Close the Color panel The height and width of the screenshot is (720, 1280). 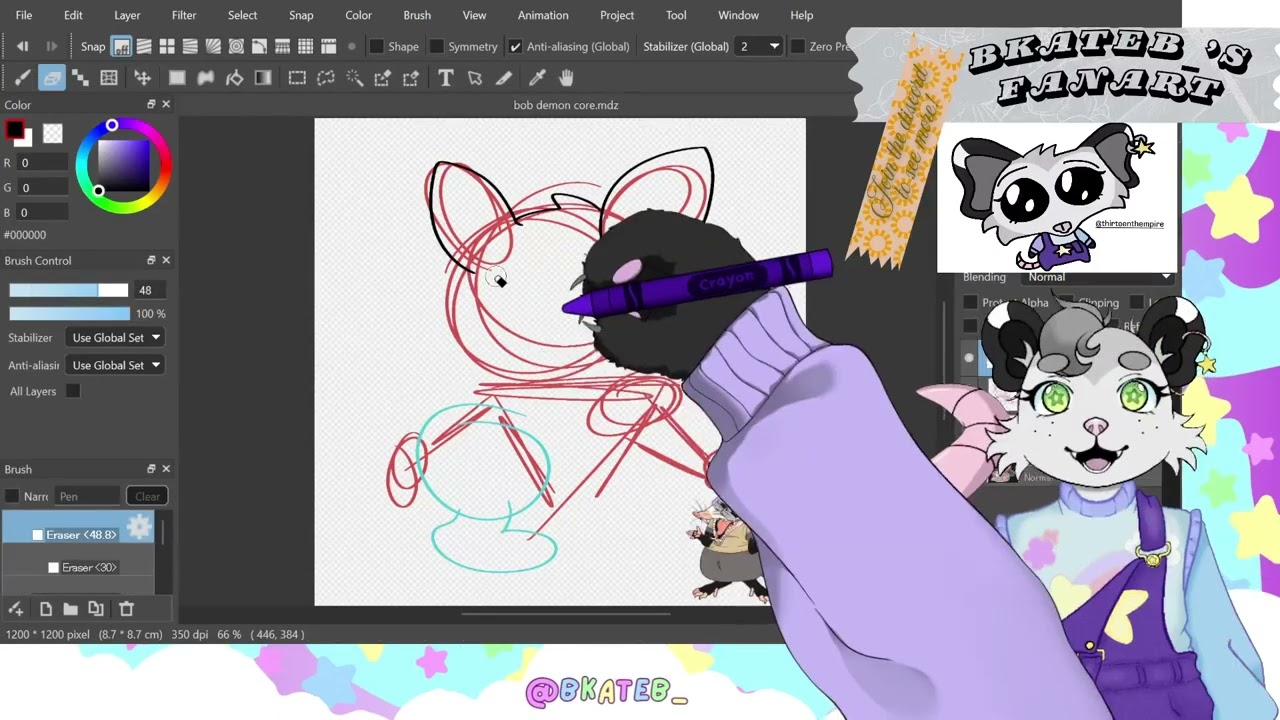click(166, 104)
